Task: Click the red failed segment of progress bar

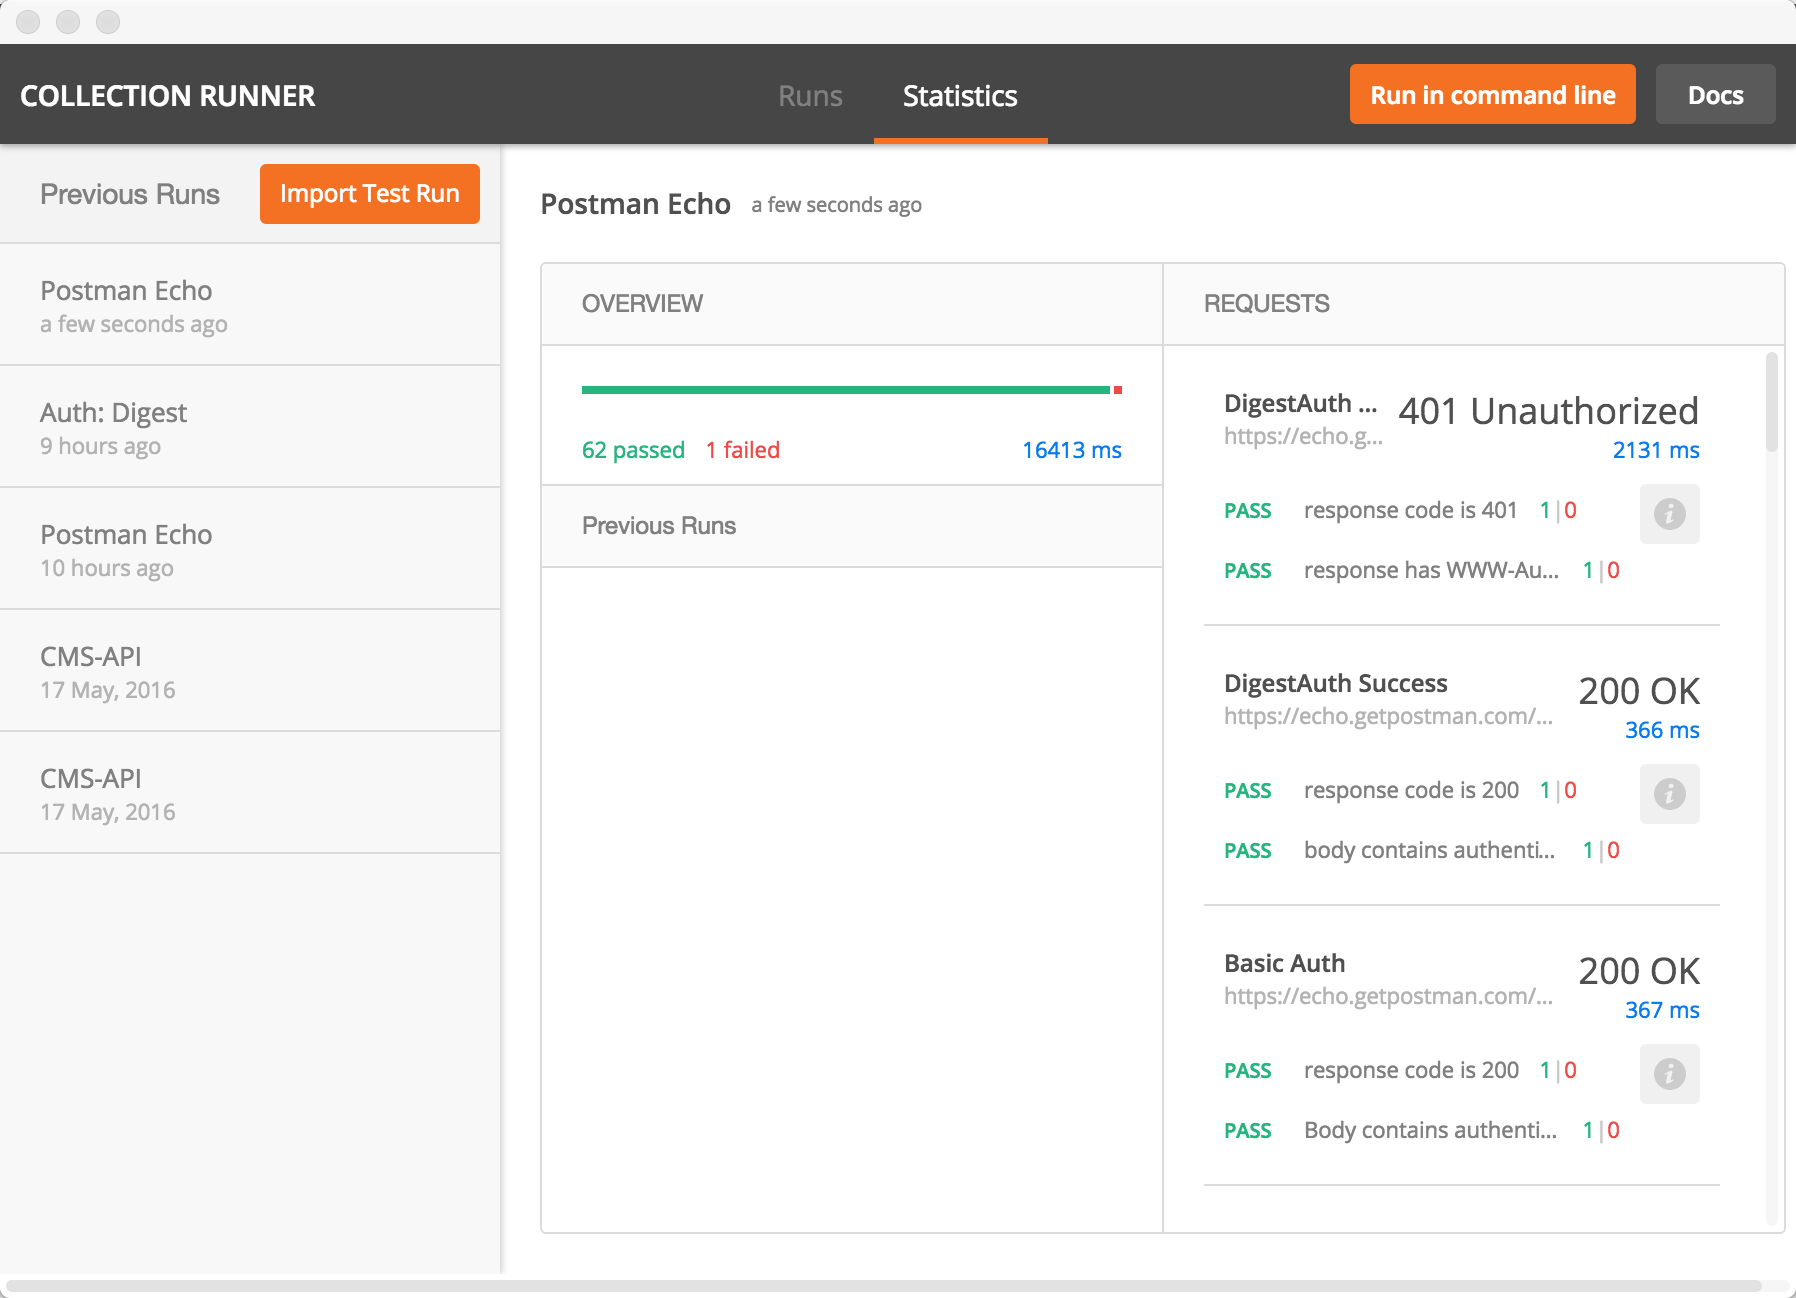Action: [1118, 390]
